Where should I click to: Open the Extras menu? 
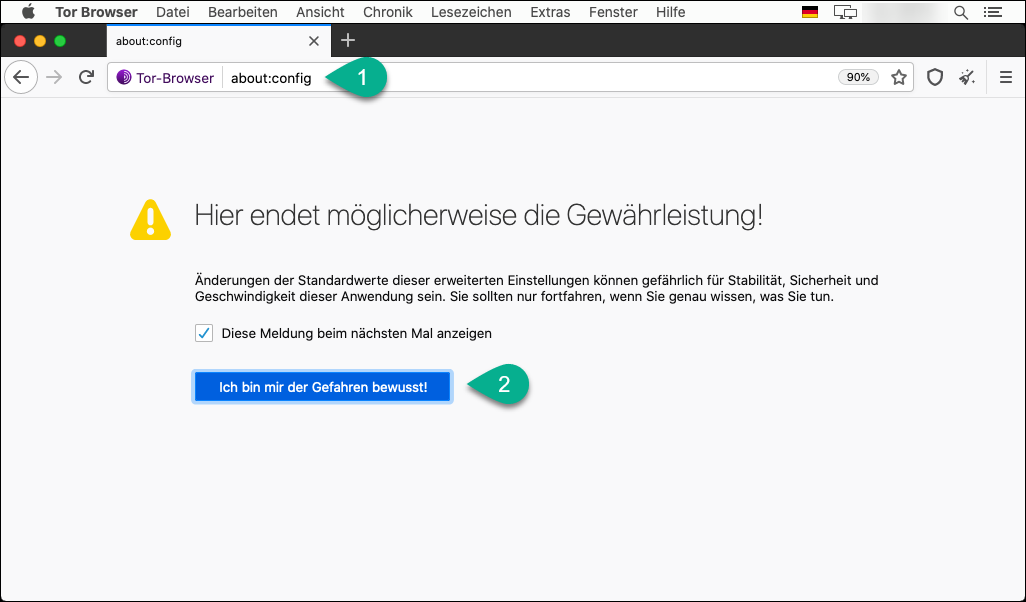550,12
